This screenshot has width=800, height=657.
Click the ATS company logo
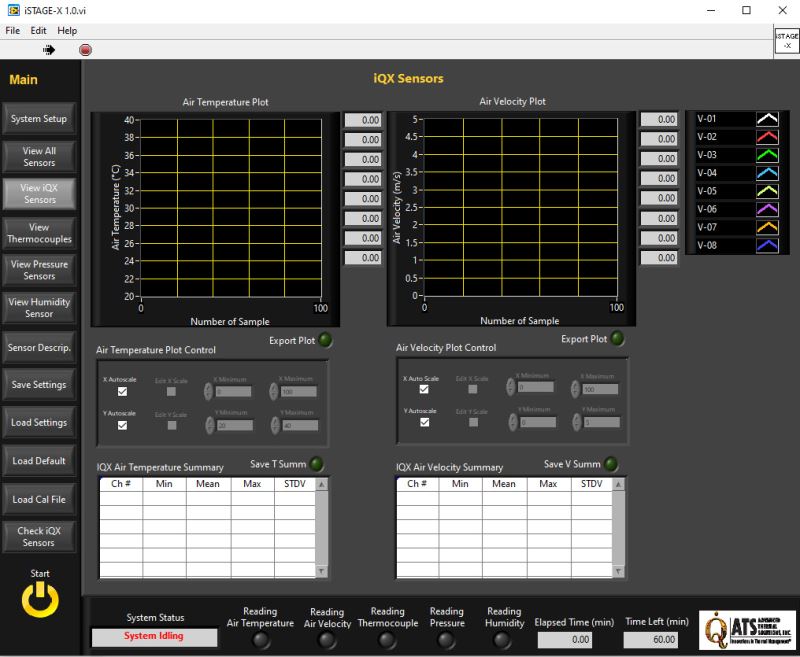point(747,629)
